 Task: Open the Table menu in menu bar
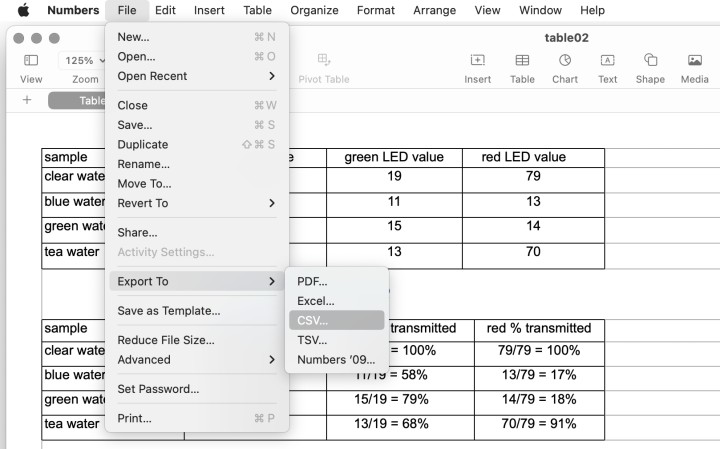pos(258,10)
